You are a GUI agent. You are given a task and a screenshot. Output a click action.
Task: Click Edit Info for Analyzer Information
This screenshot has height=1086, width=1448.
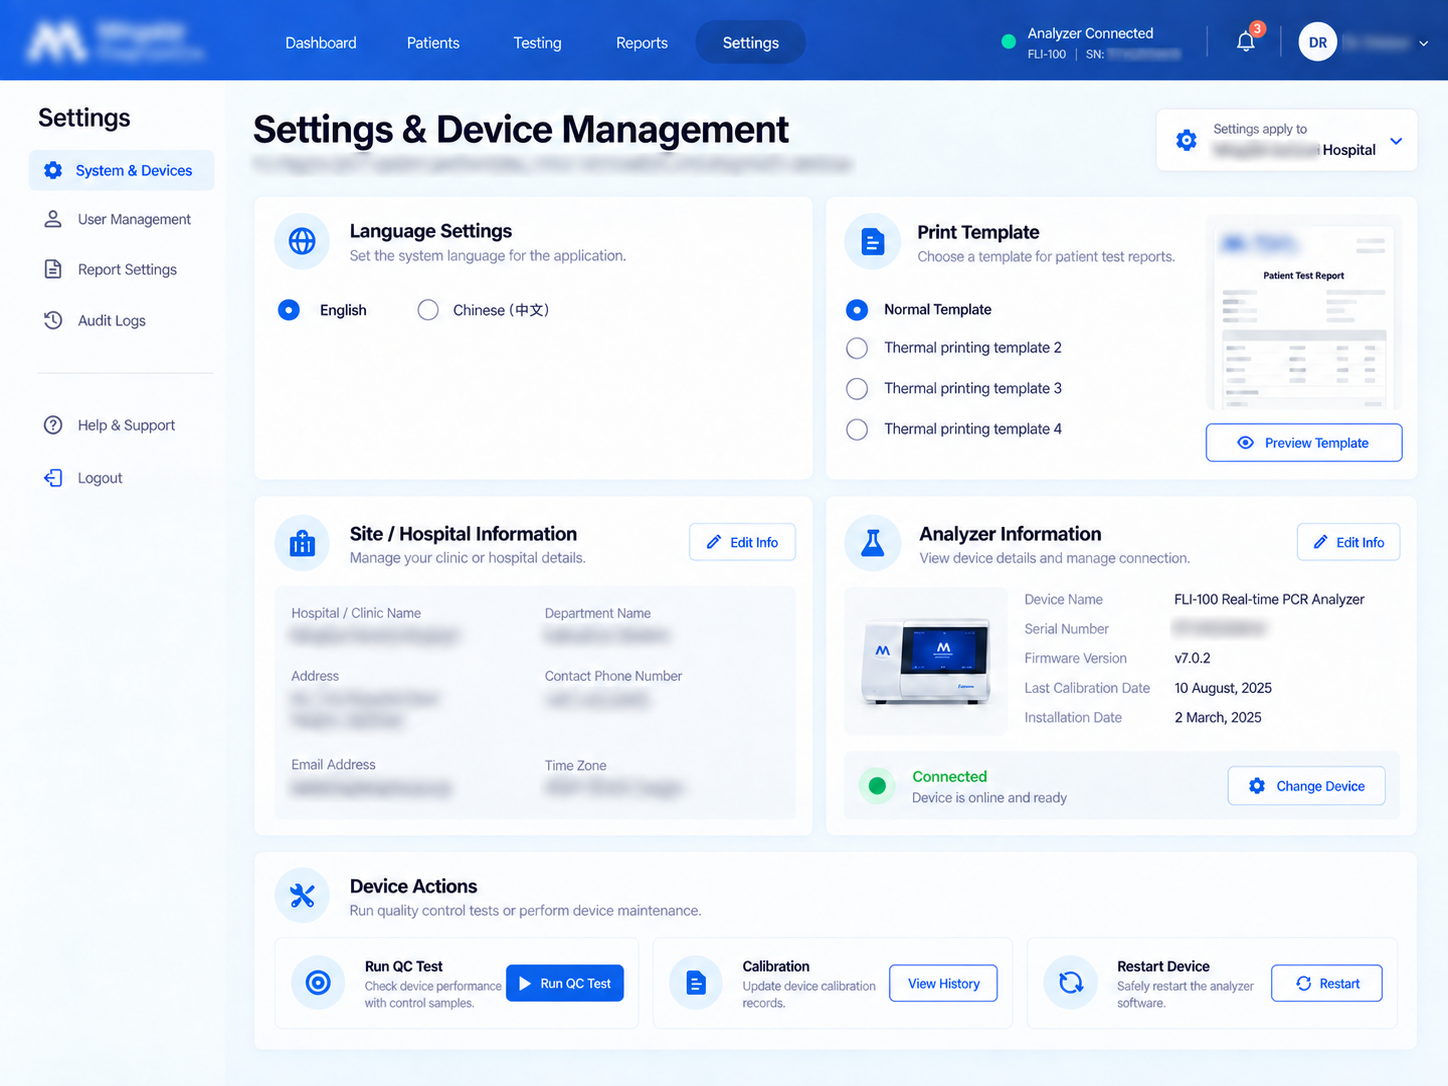[x=1348, y=542]
